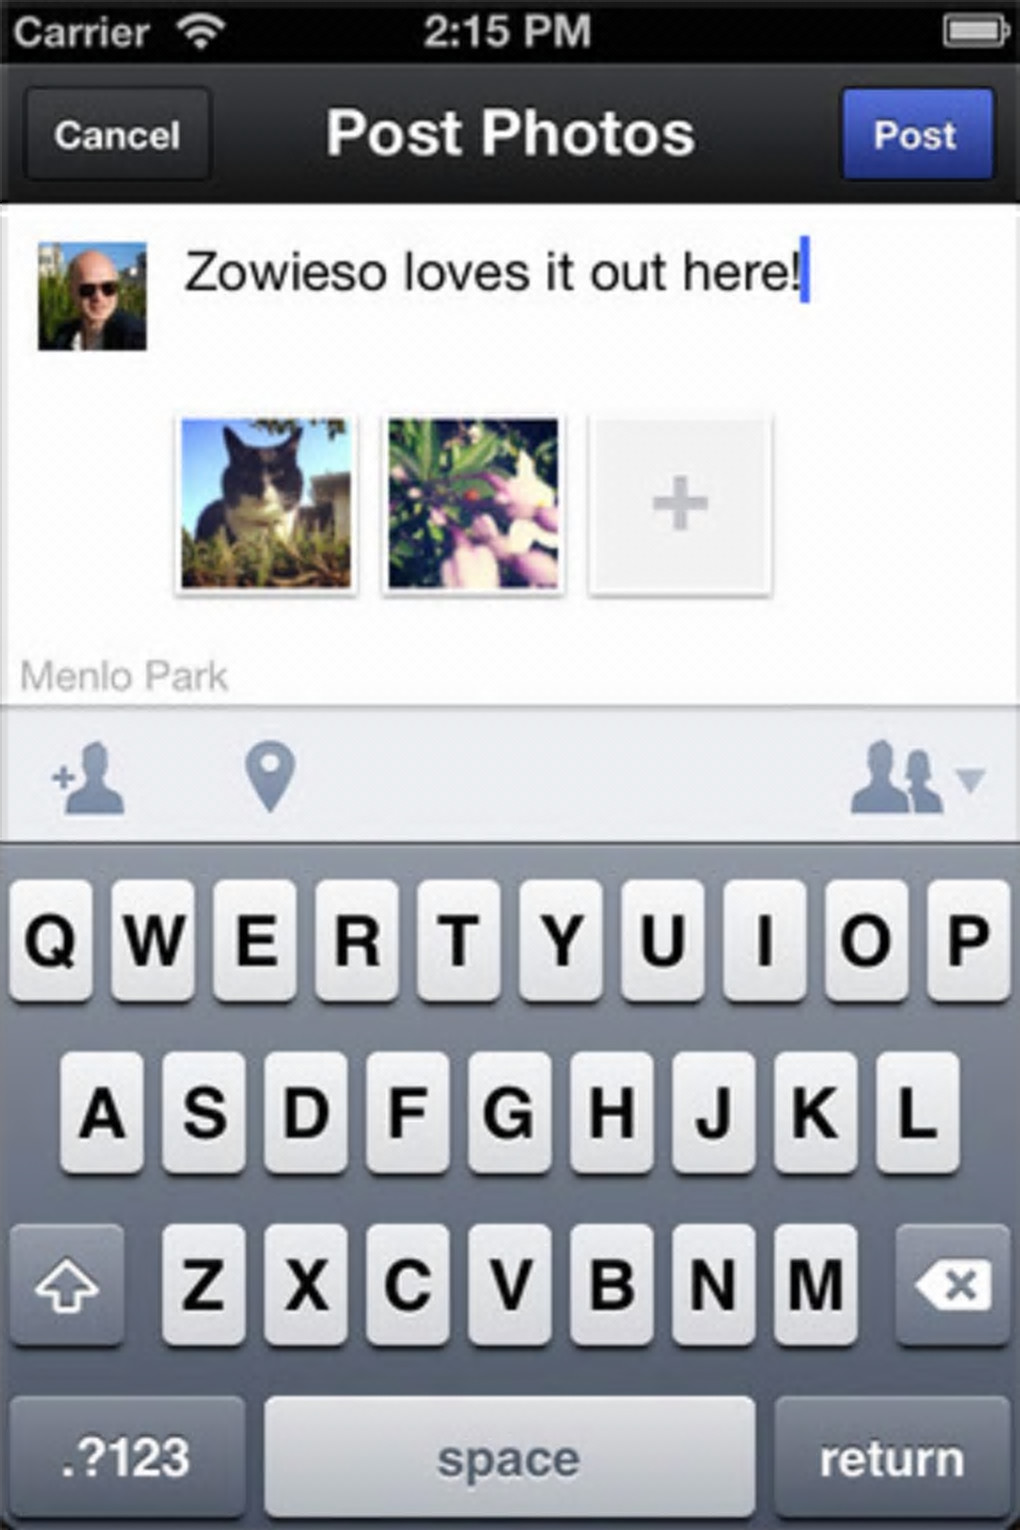This screenshot has width=1020, height=1530.
Task: Tap the Menlo Park location label
Action: point(124,677)
